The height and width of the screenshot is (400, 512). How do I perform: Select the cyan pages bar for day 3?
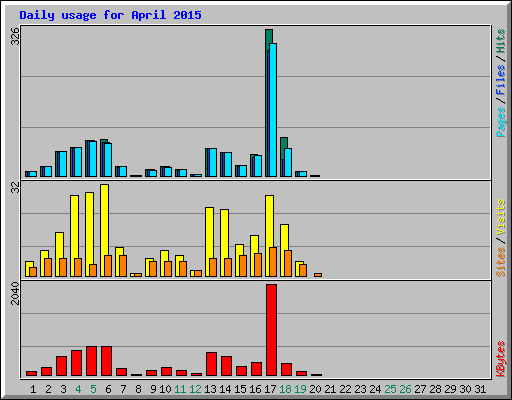63,164
